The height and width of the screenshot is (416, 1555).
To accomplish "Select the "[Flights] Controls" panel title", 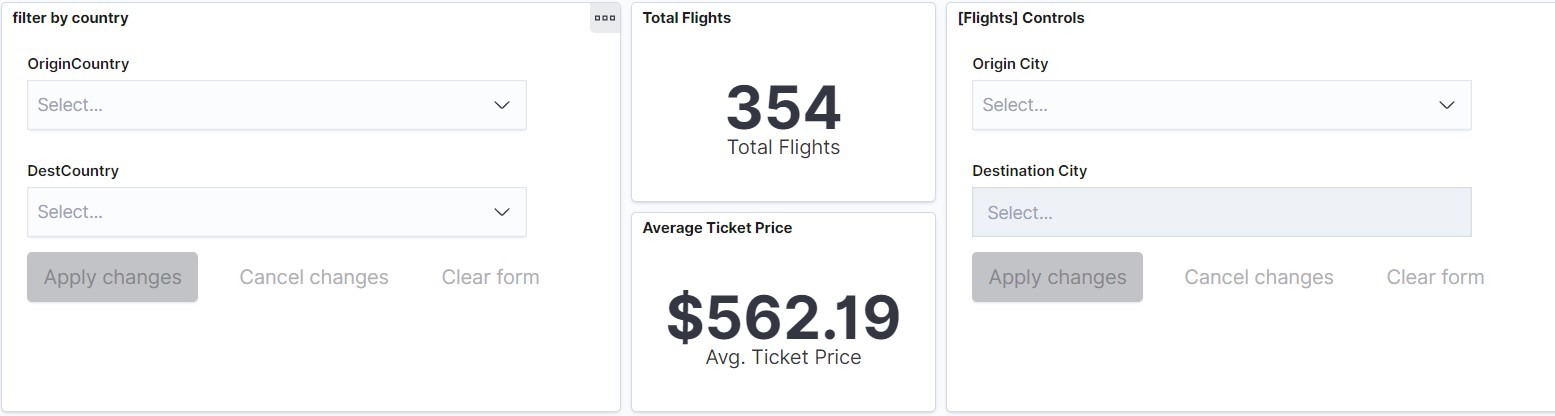I will pos(1020,18).
